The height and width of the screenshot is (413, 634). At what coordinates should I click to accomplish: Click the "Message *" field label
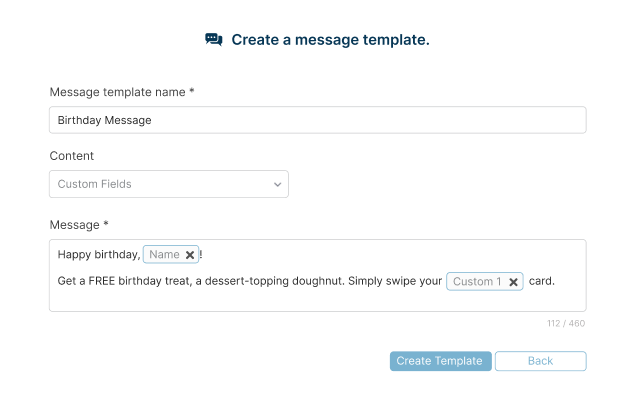click(x=79, y=225)
